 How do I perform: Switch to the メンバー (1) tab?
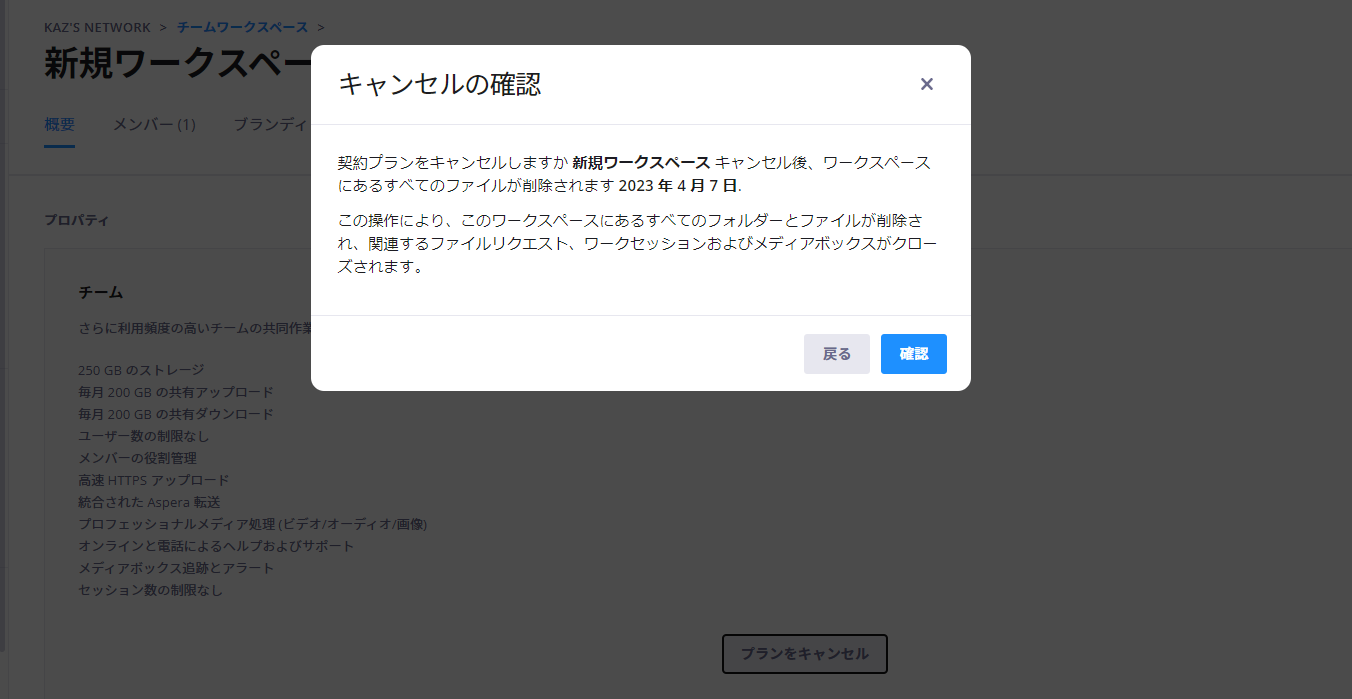click(154, 125)
